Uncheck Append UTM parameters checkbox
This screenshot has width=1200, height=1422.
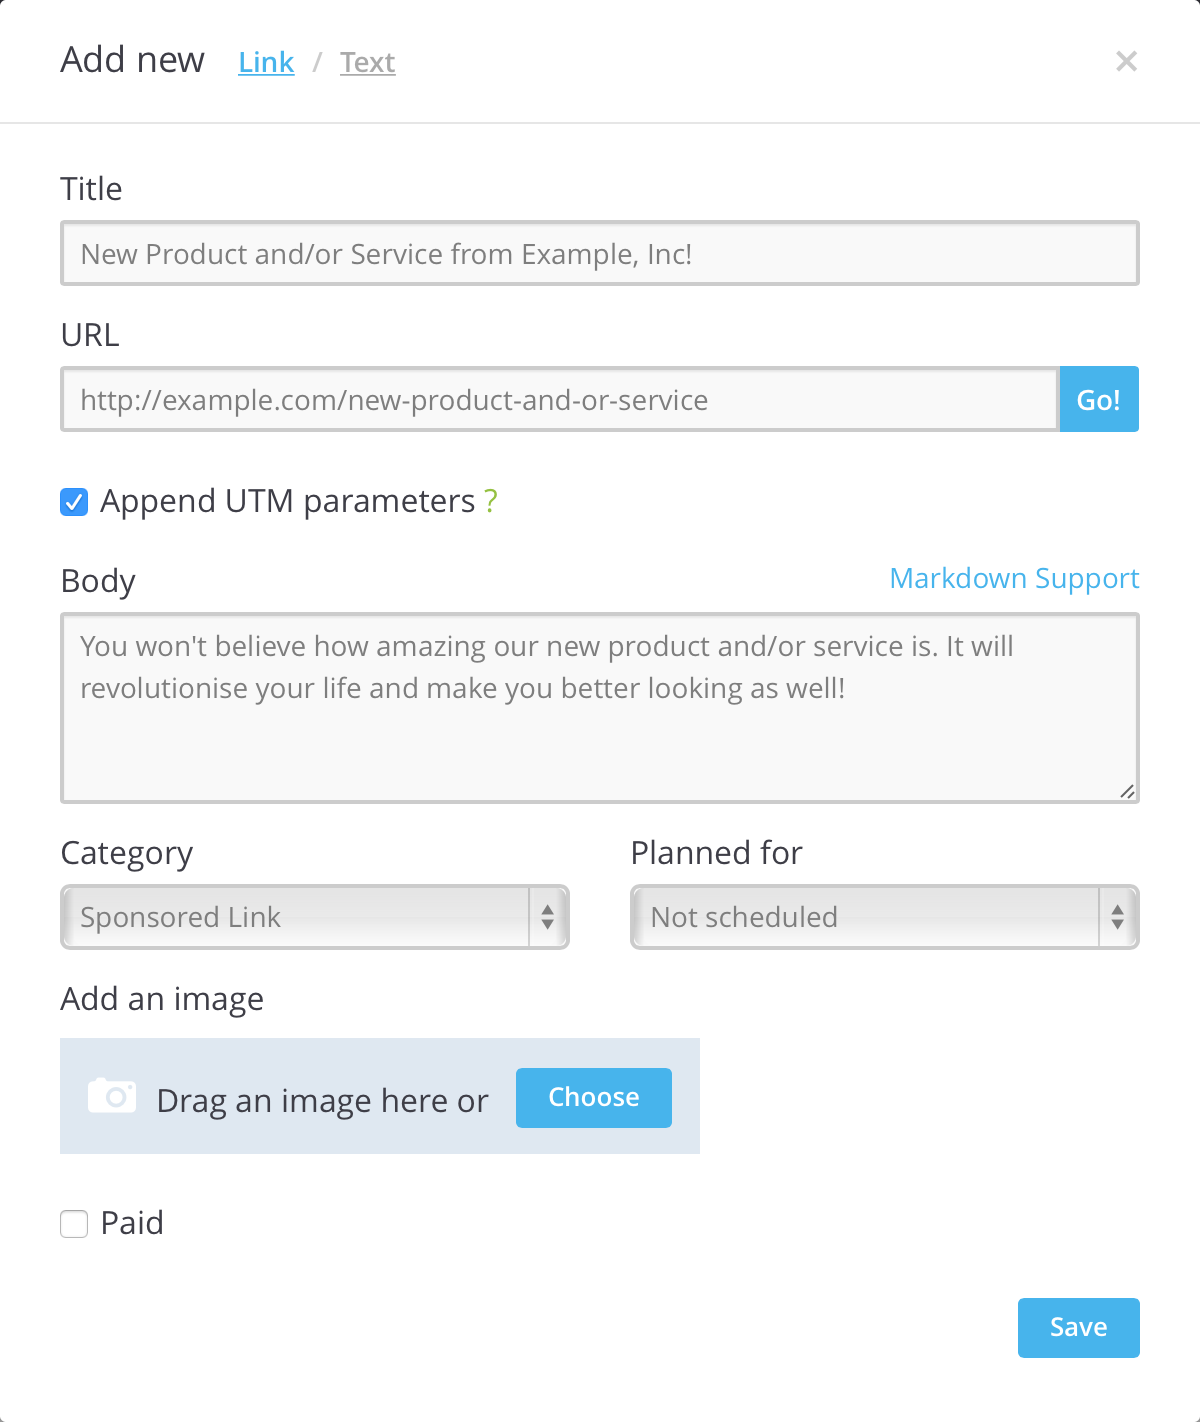(74, 501)
